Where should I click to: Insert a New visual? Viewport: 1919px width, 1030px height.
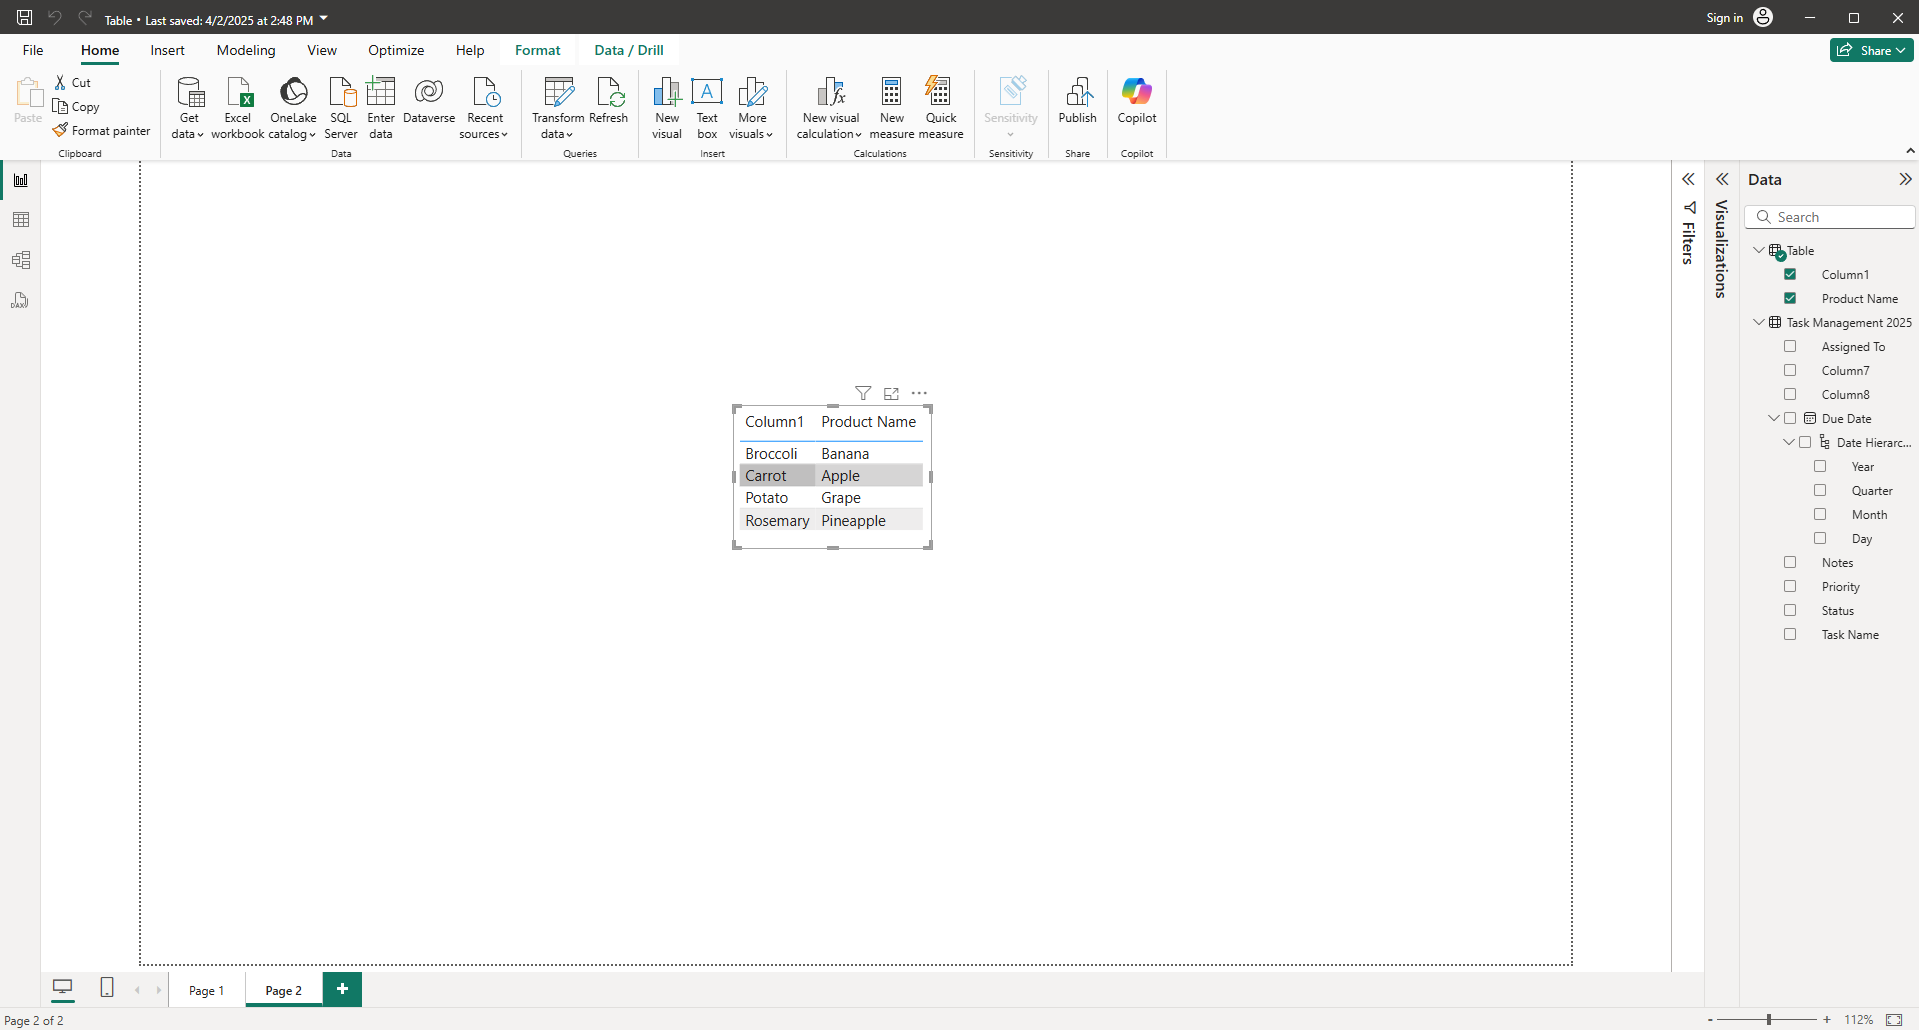coord(667,108)
